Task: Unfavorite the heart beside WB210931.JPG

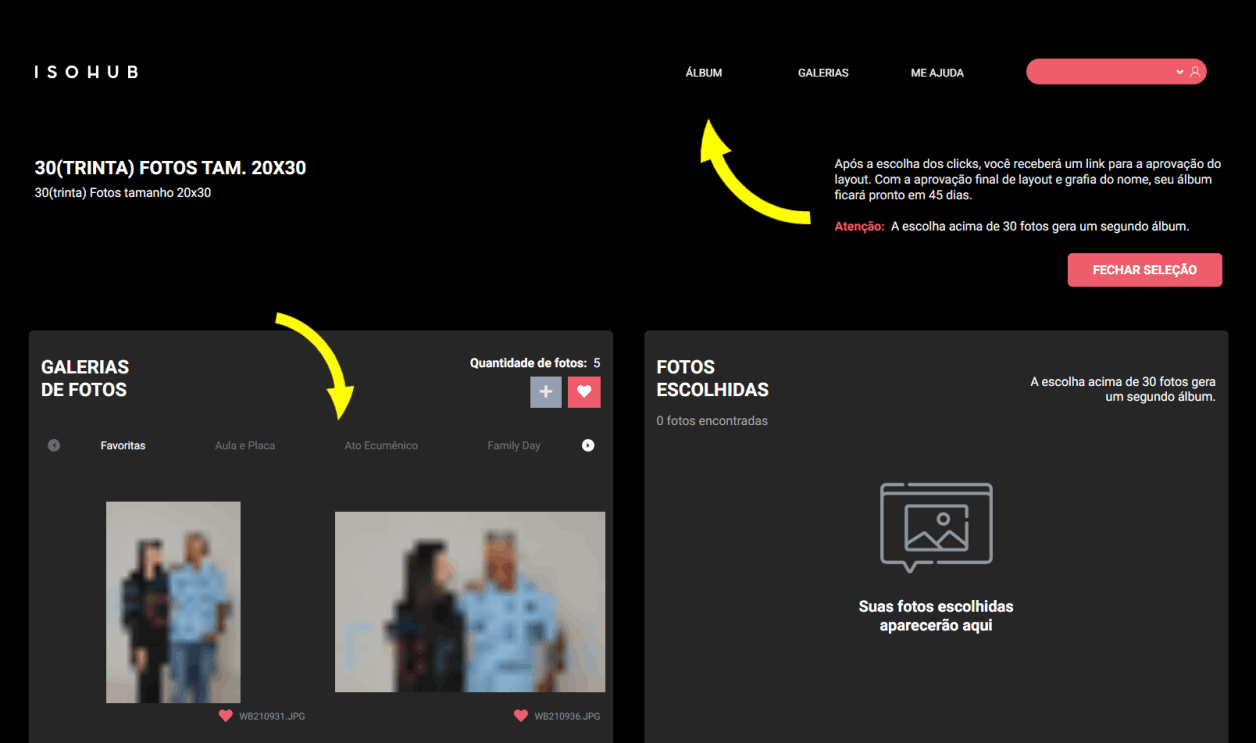Action: tap(226, 716)
